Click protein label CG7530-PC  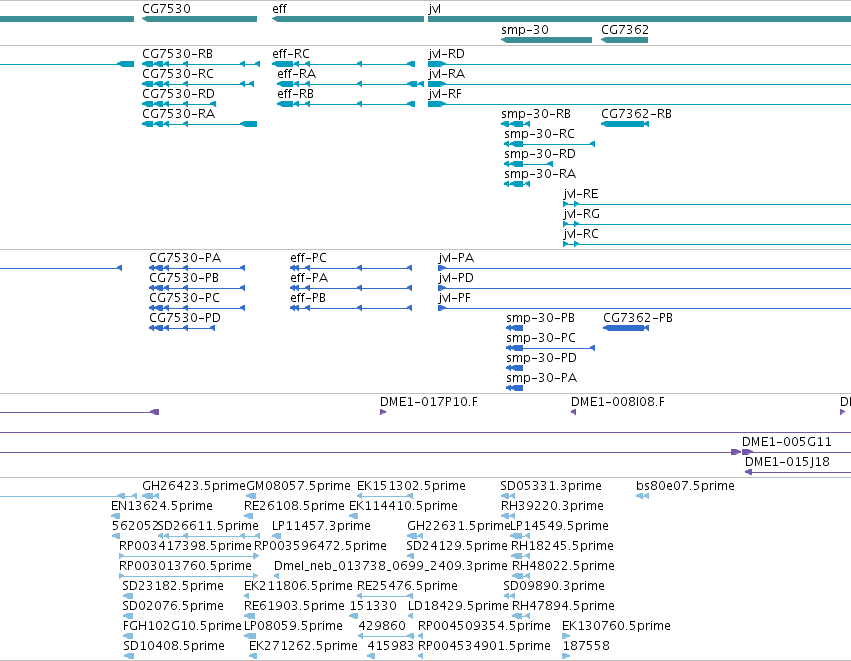[x=185, y=298]
